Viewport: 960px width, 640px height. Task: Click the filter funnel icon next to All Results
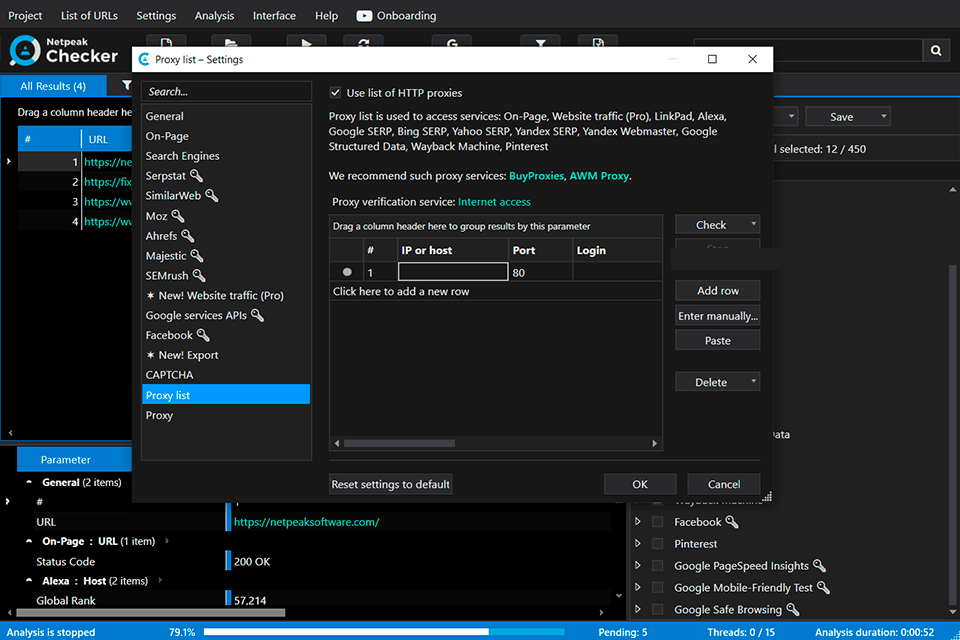coord(127,85)
